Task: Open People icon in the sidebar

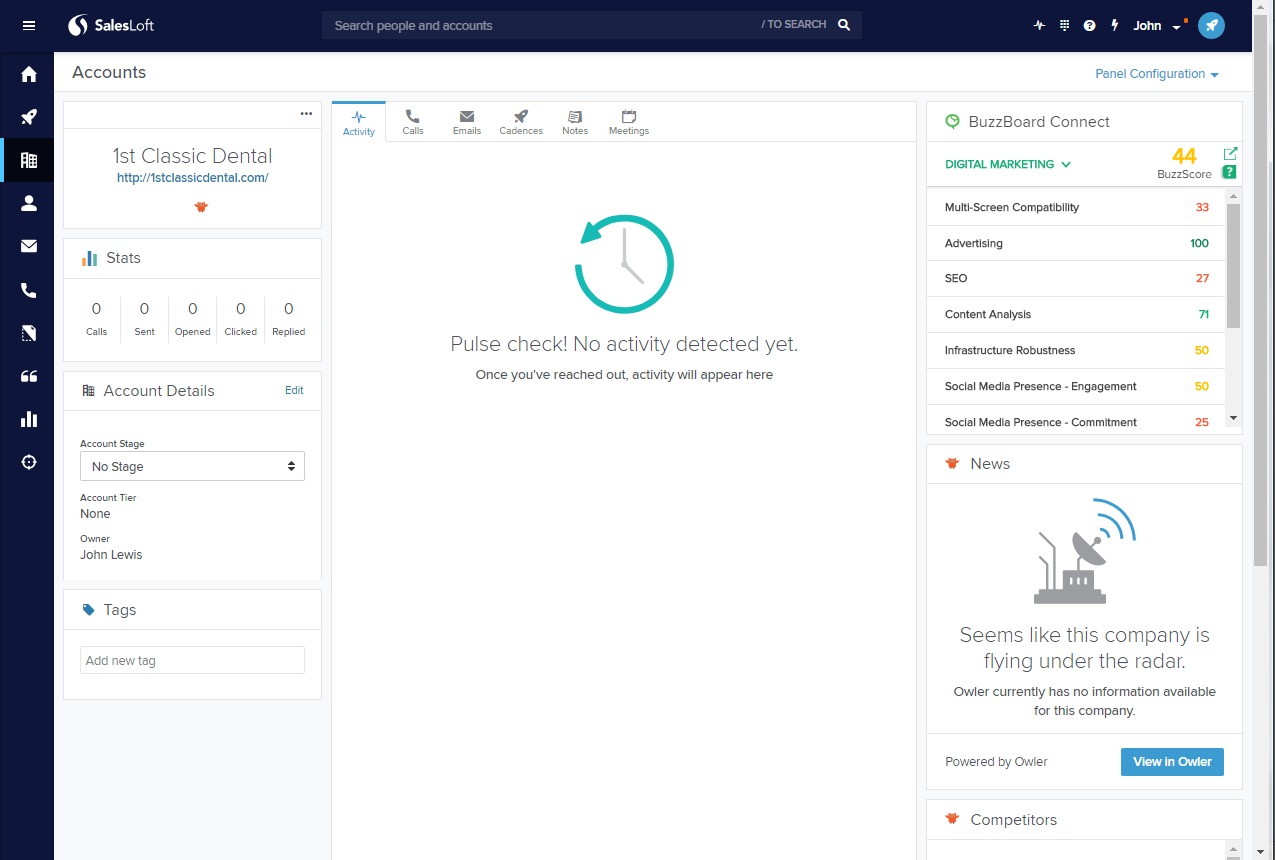Action: [x=29, y=203]
